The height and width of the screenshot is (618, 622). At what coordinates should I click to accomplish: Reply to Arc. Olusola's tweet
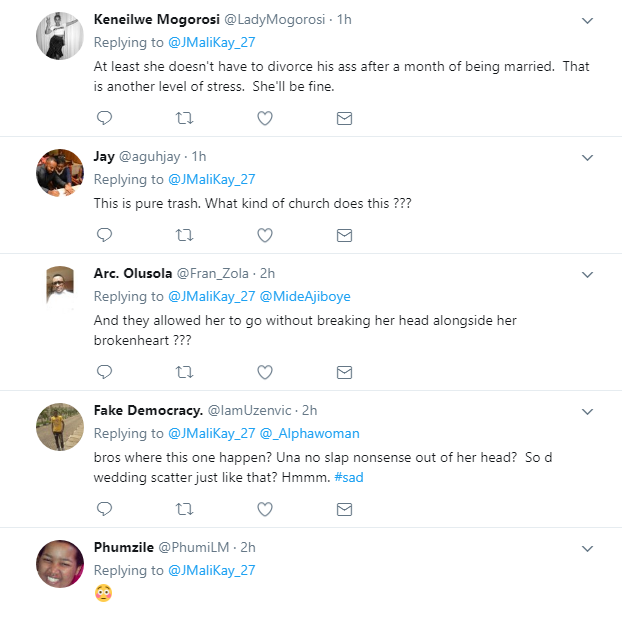pos(104,372)
